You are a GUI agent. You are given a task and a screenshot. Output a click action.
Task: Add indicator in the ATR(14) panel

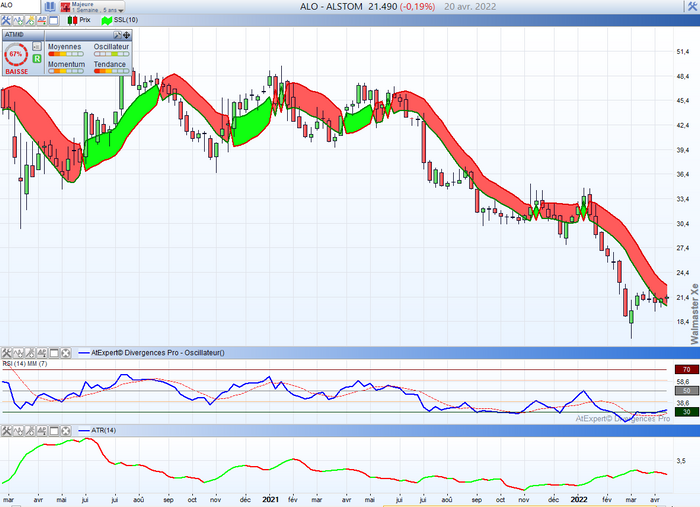18,431
